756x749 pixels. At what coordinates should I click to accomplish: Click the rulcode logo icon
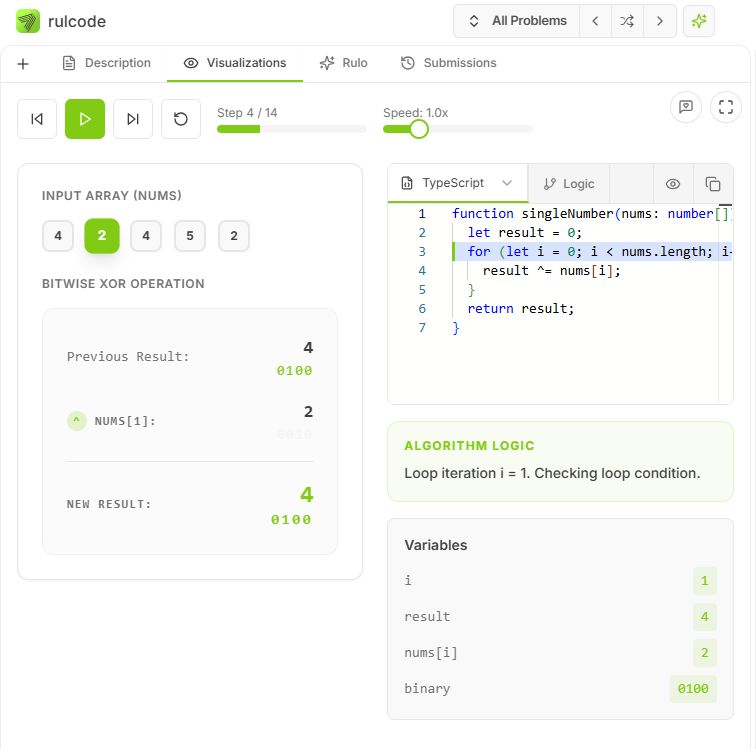(x=28, y=21)
